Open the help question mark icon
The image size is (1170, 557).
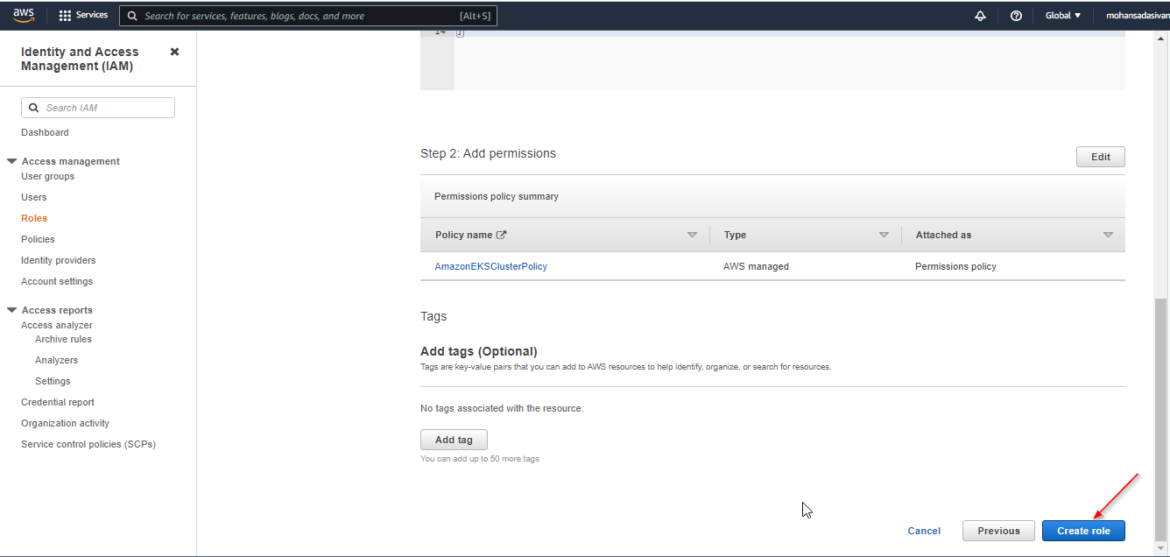[x=1016, y=16]
